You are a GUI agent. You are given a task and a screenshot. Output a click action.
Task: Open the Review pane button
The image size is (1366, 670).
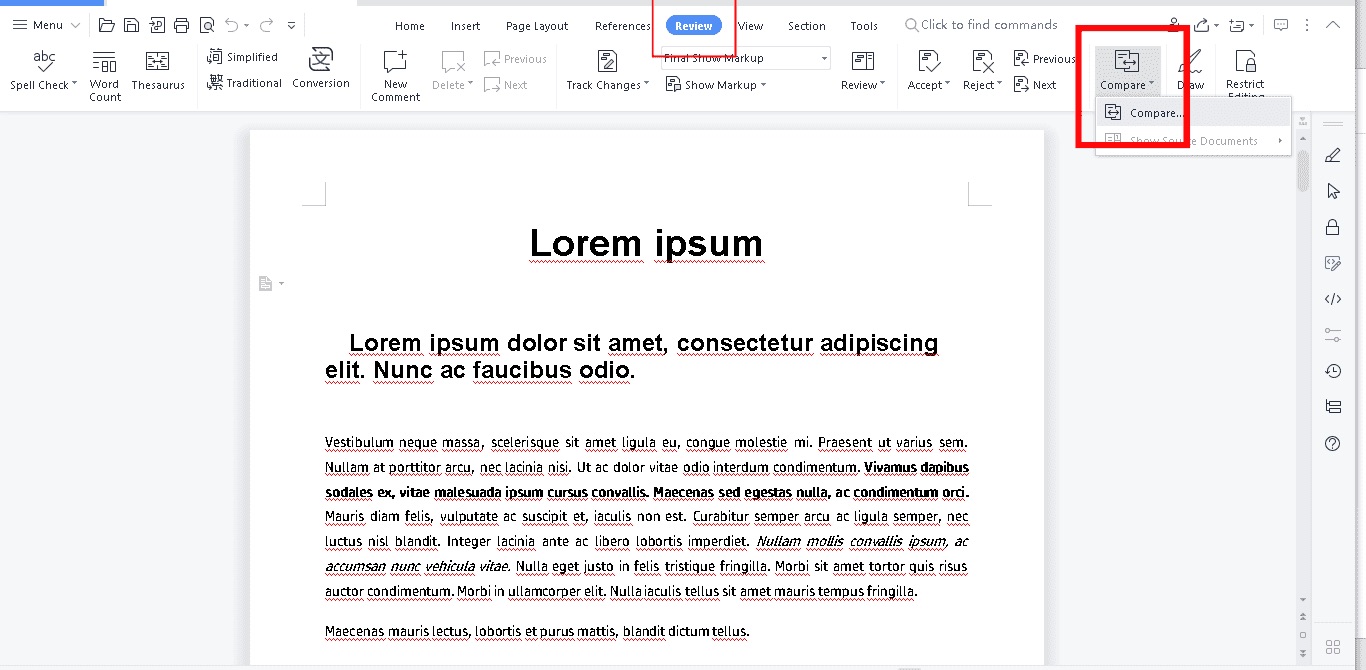(x=860, y=70)
